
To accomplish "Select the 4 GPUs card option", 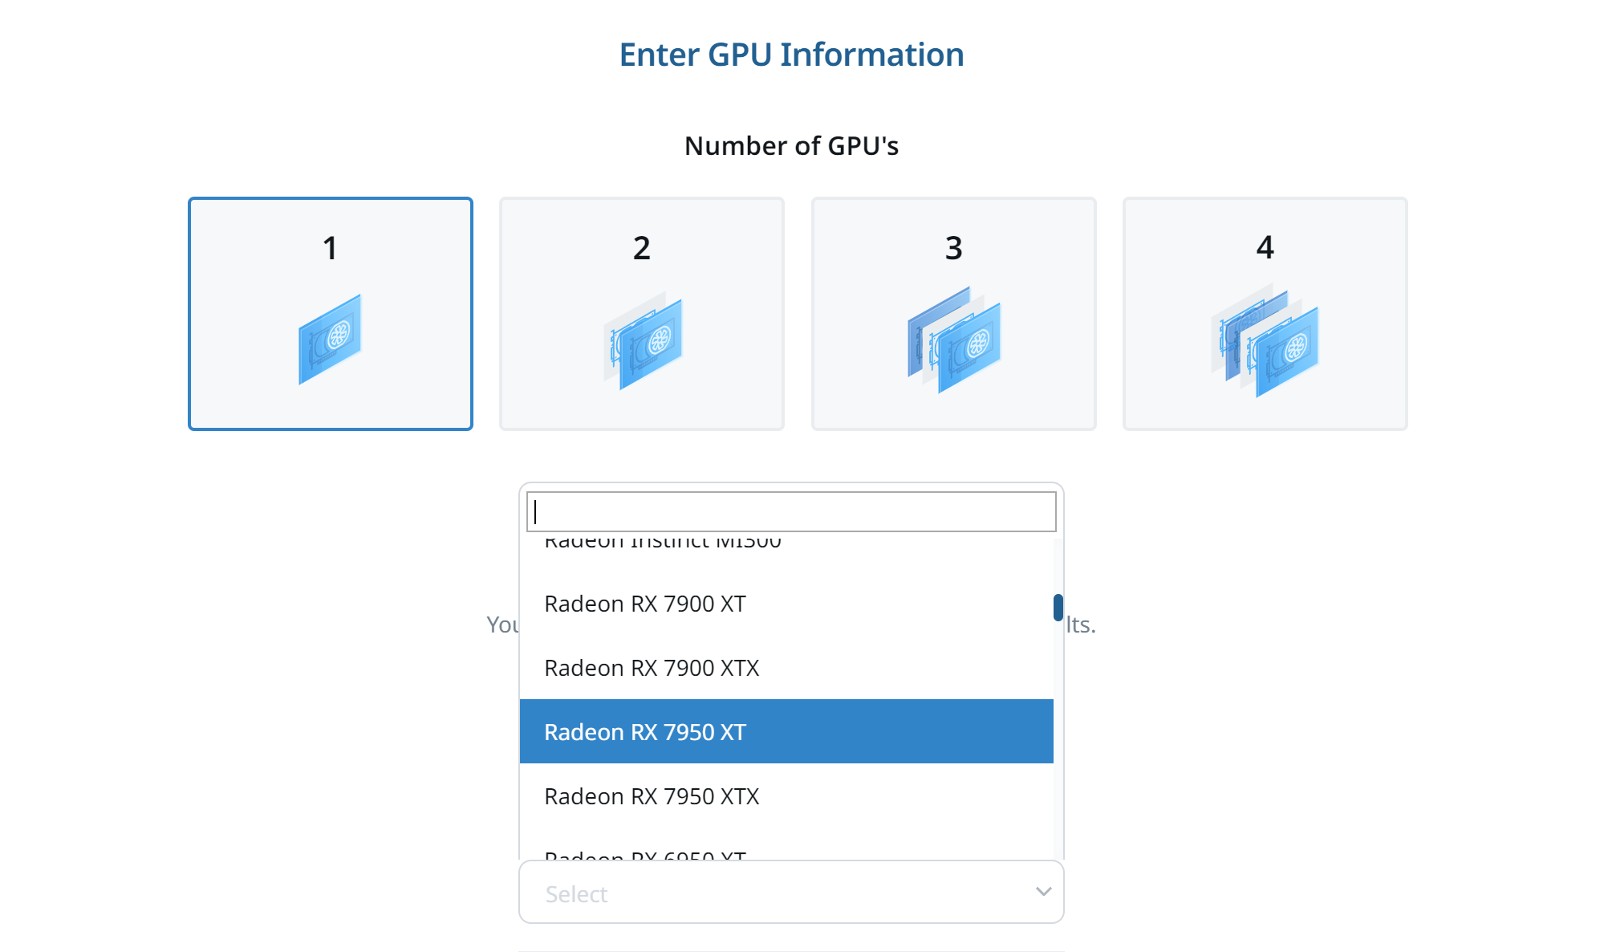I will click(x=1265, y=314).
